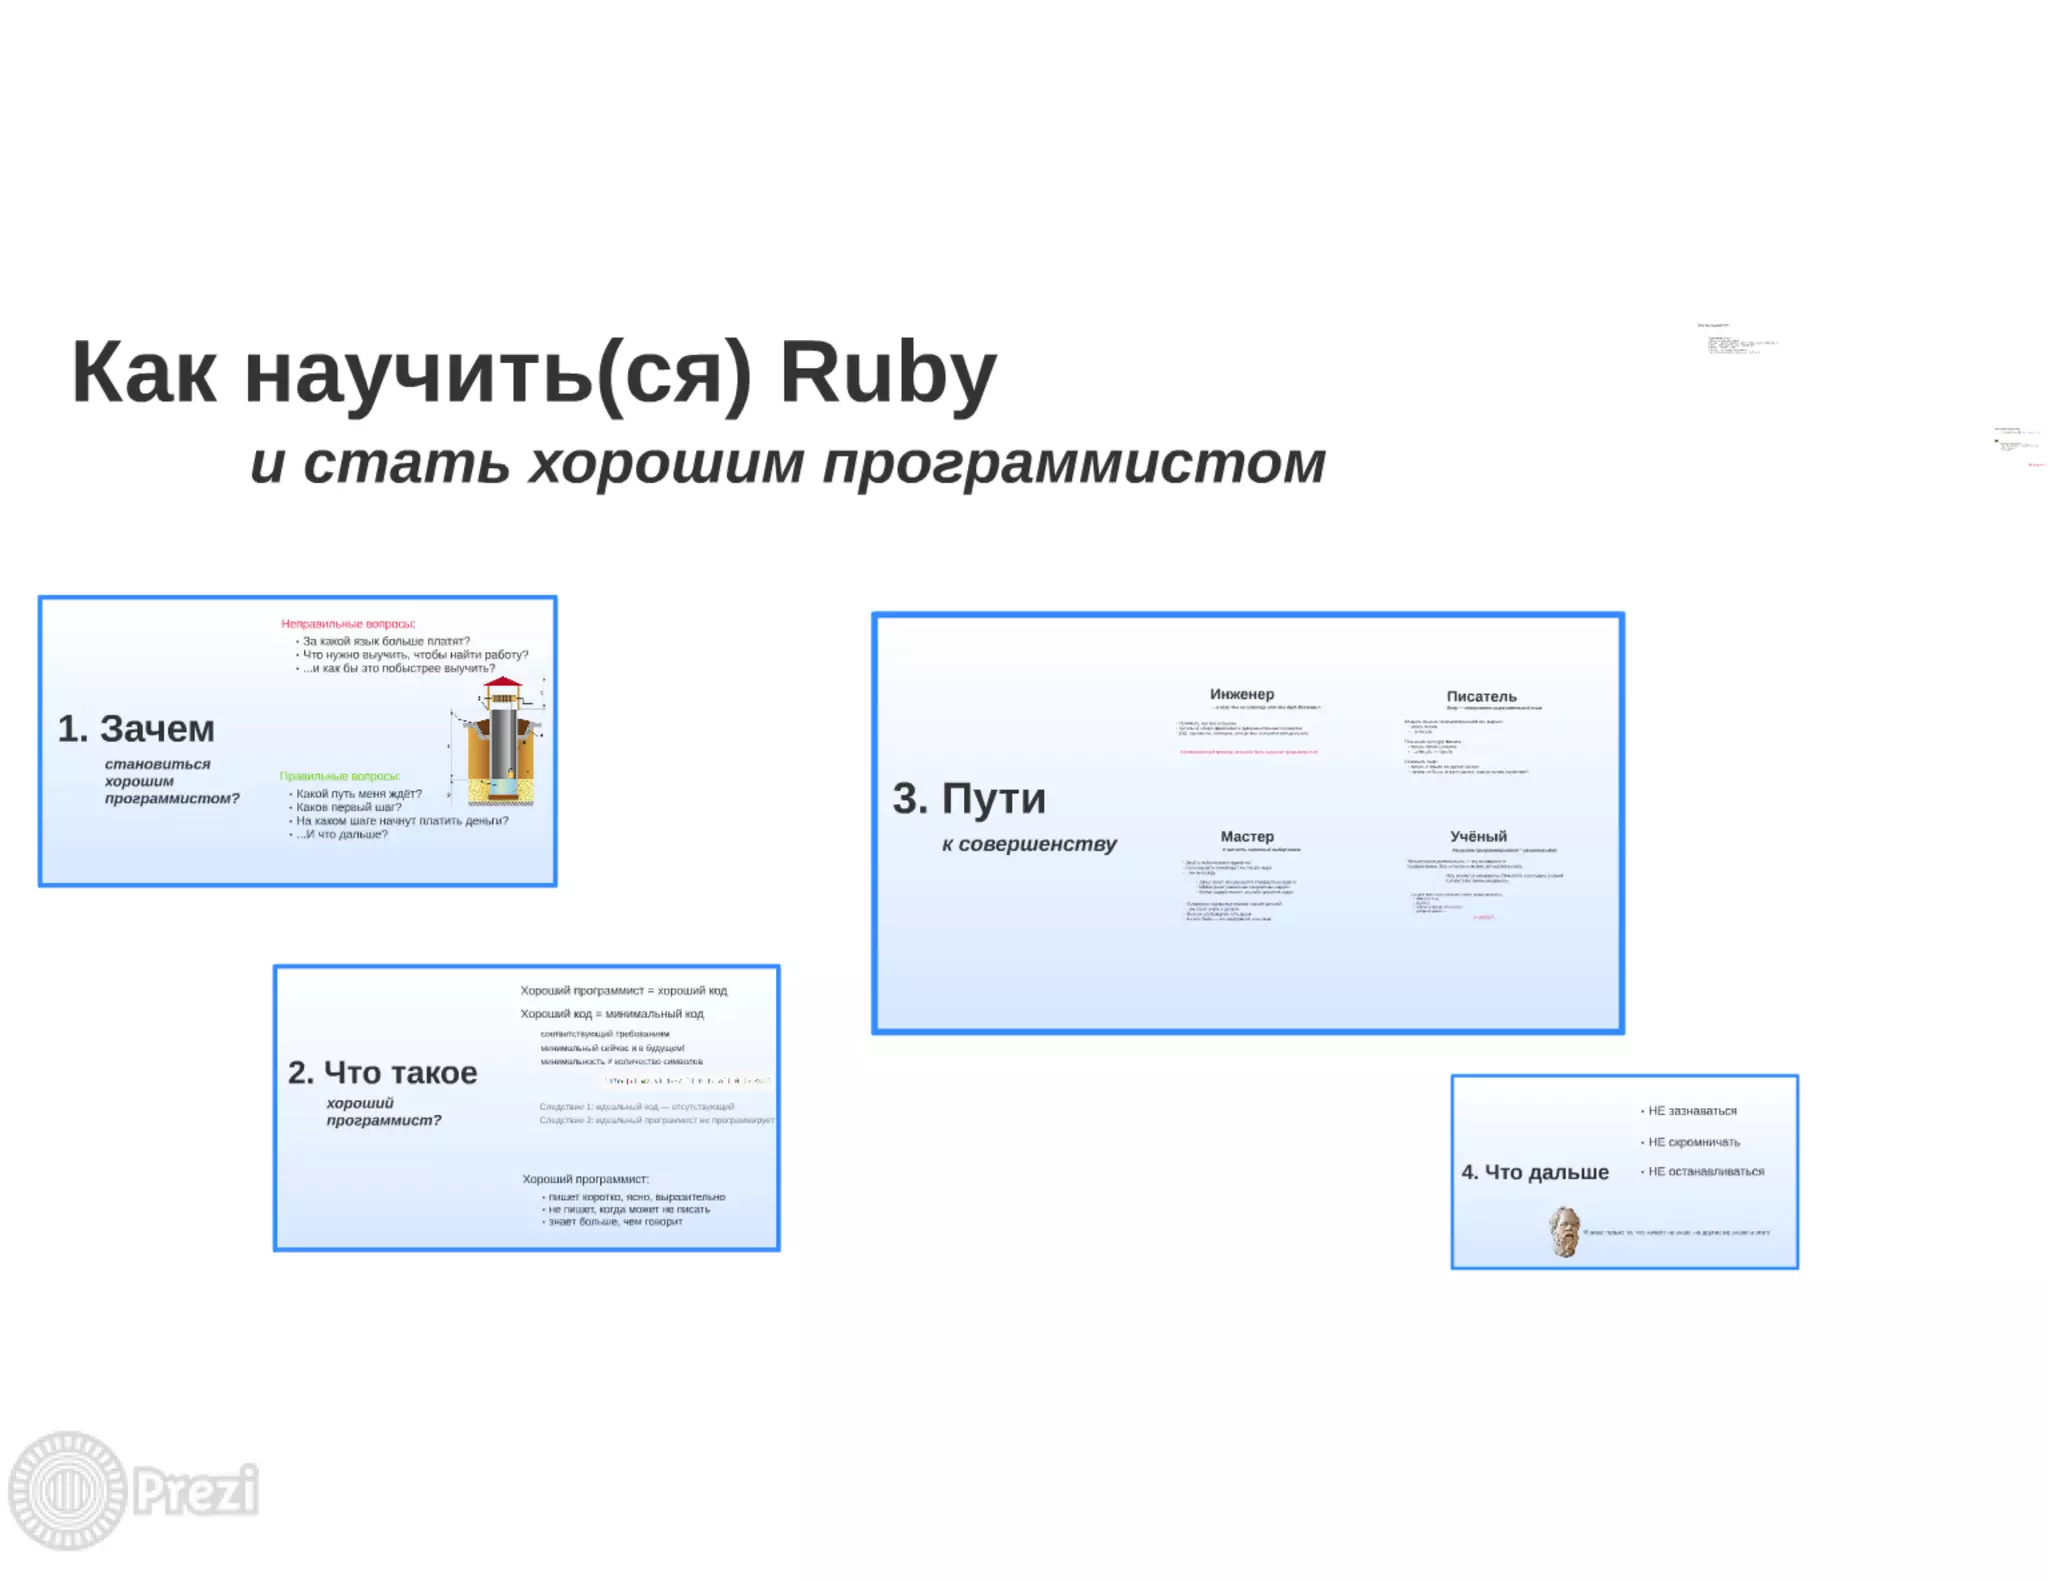Select the 'Писатель' heading
The image size is (2048, 1582).
pos(1481,696)
